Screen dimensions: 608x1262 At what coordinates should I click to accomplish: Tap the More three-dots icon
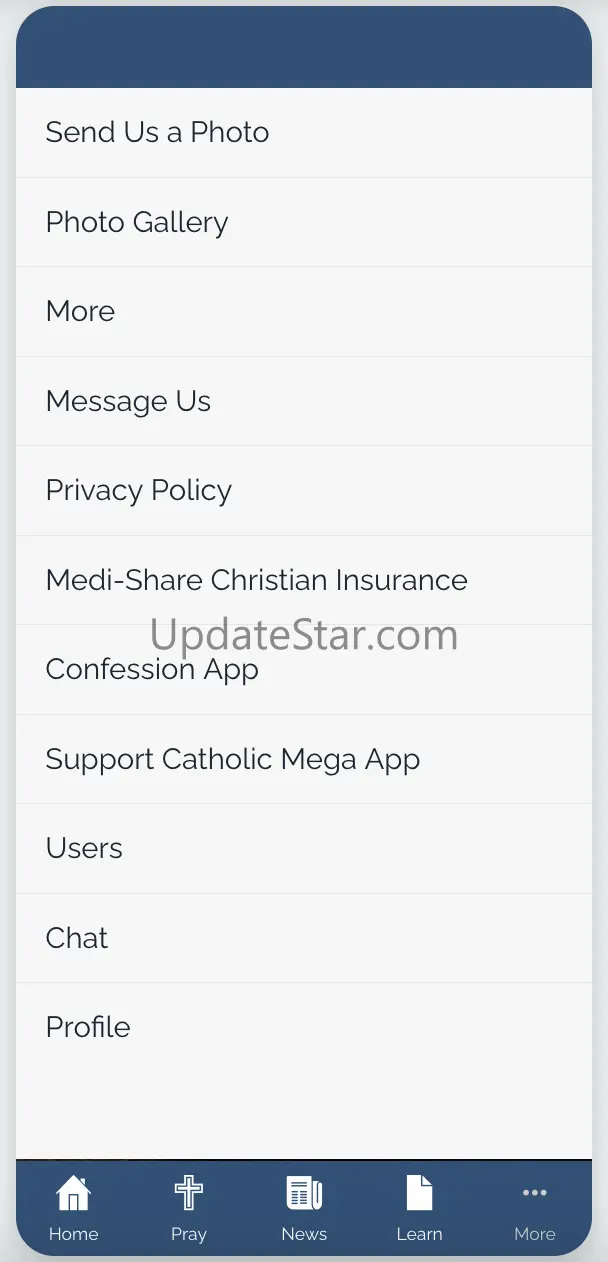click(535, 1192)
